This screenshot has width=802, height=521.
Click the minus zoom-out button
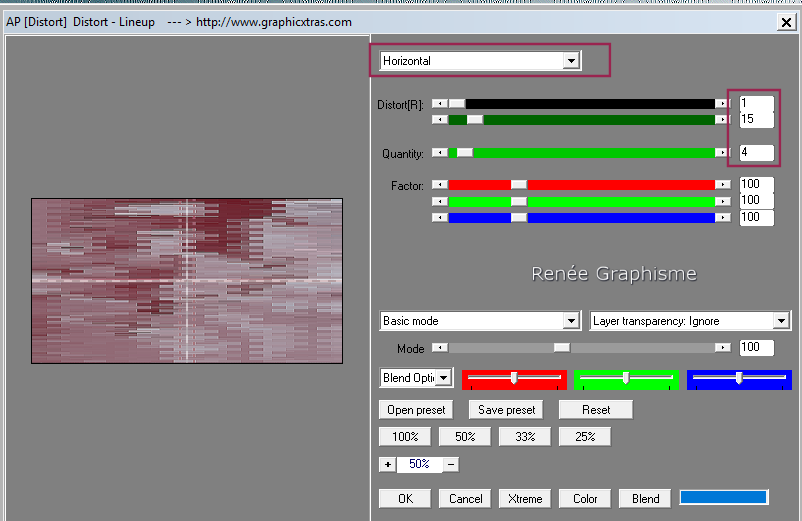(451, 464)
